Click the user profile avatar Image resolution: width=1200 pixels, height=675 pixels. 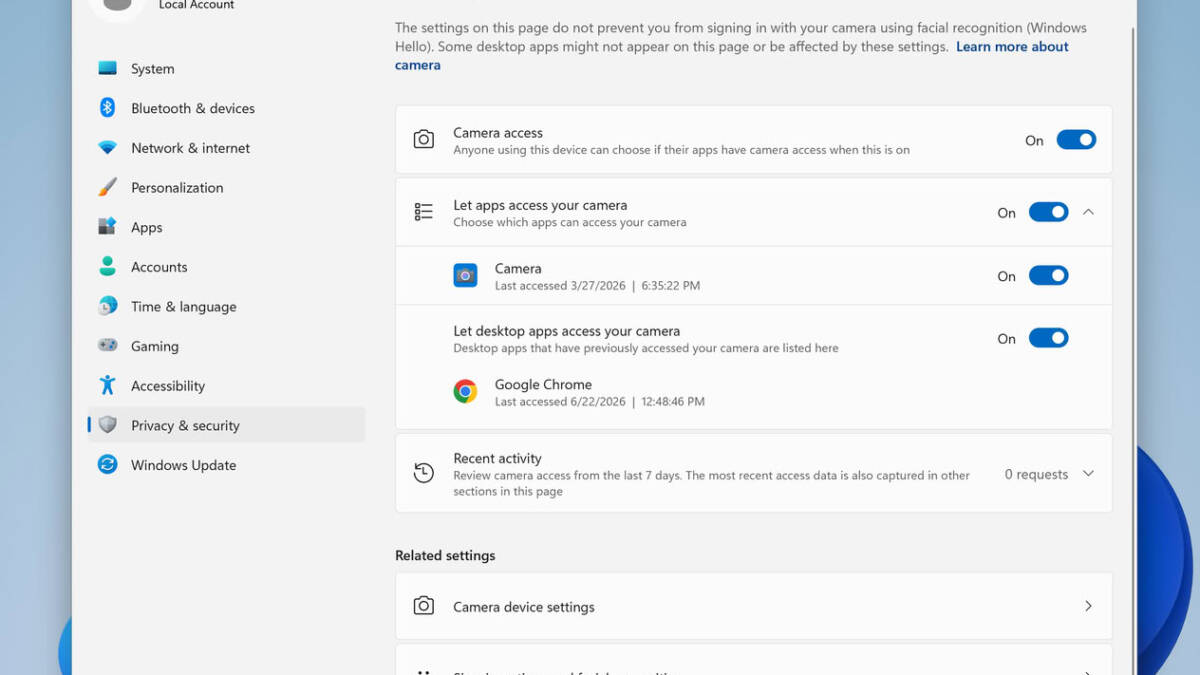(x=118, y=8)
